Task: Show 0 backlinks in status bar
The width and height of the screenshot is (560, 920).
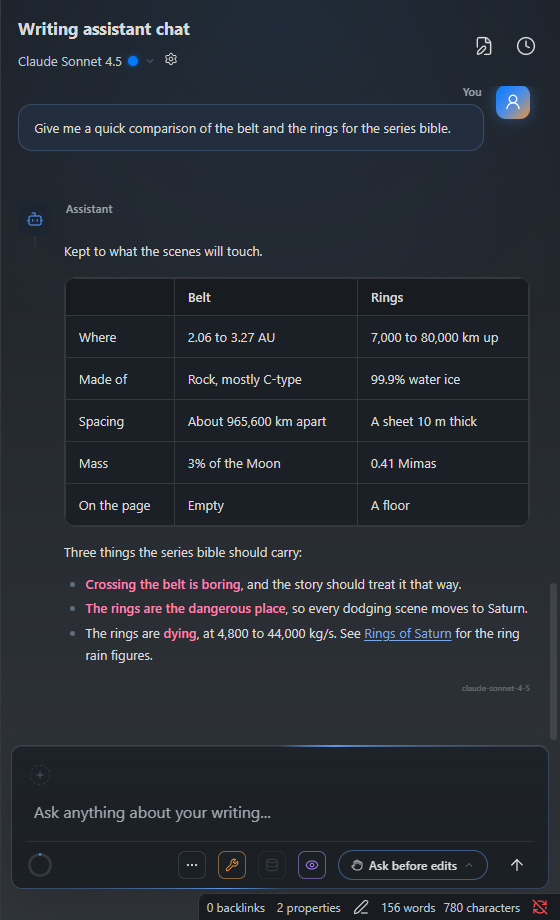Action: coord(235,908)
